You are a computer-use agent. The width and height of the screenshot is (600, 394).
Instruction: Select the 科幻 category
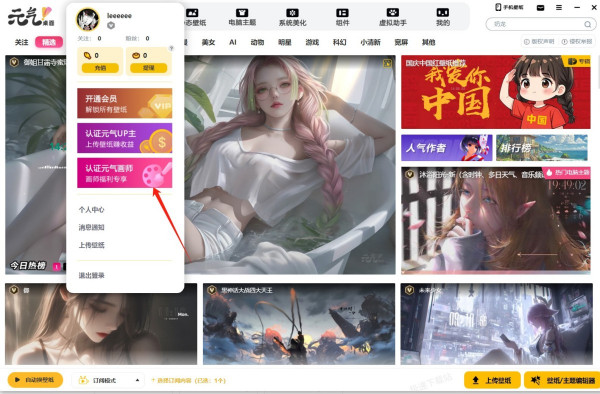coord(339,42)
